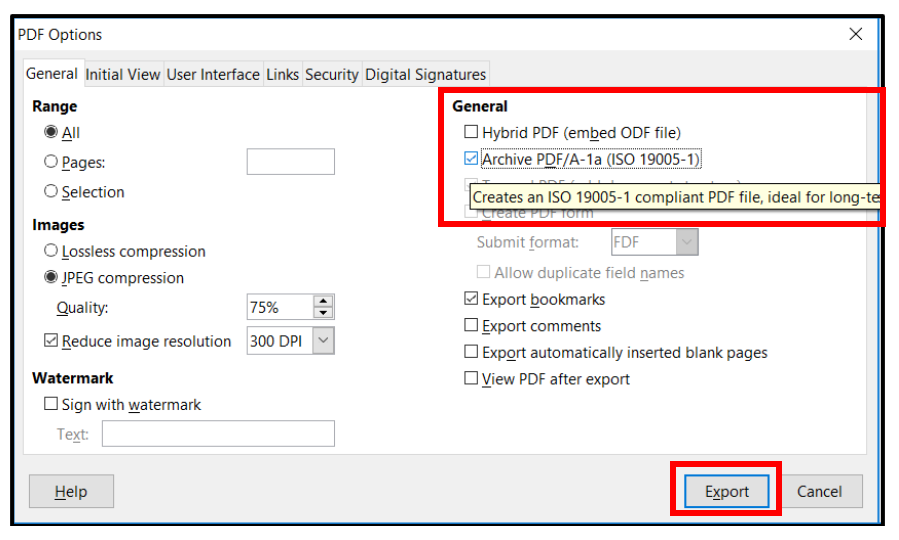The height and width of the screenshot is (540, 899).
Task: Uncheck Archive PDF/A-1a option
Action: [x=471, y=159]
